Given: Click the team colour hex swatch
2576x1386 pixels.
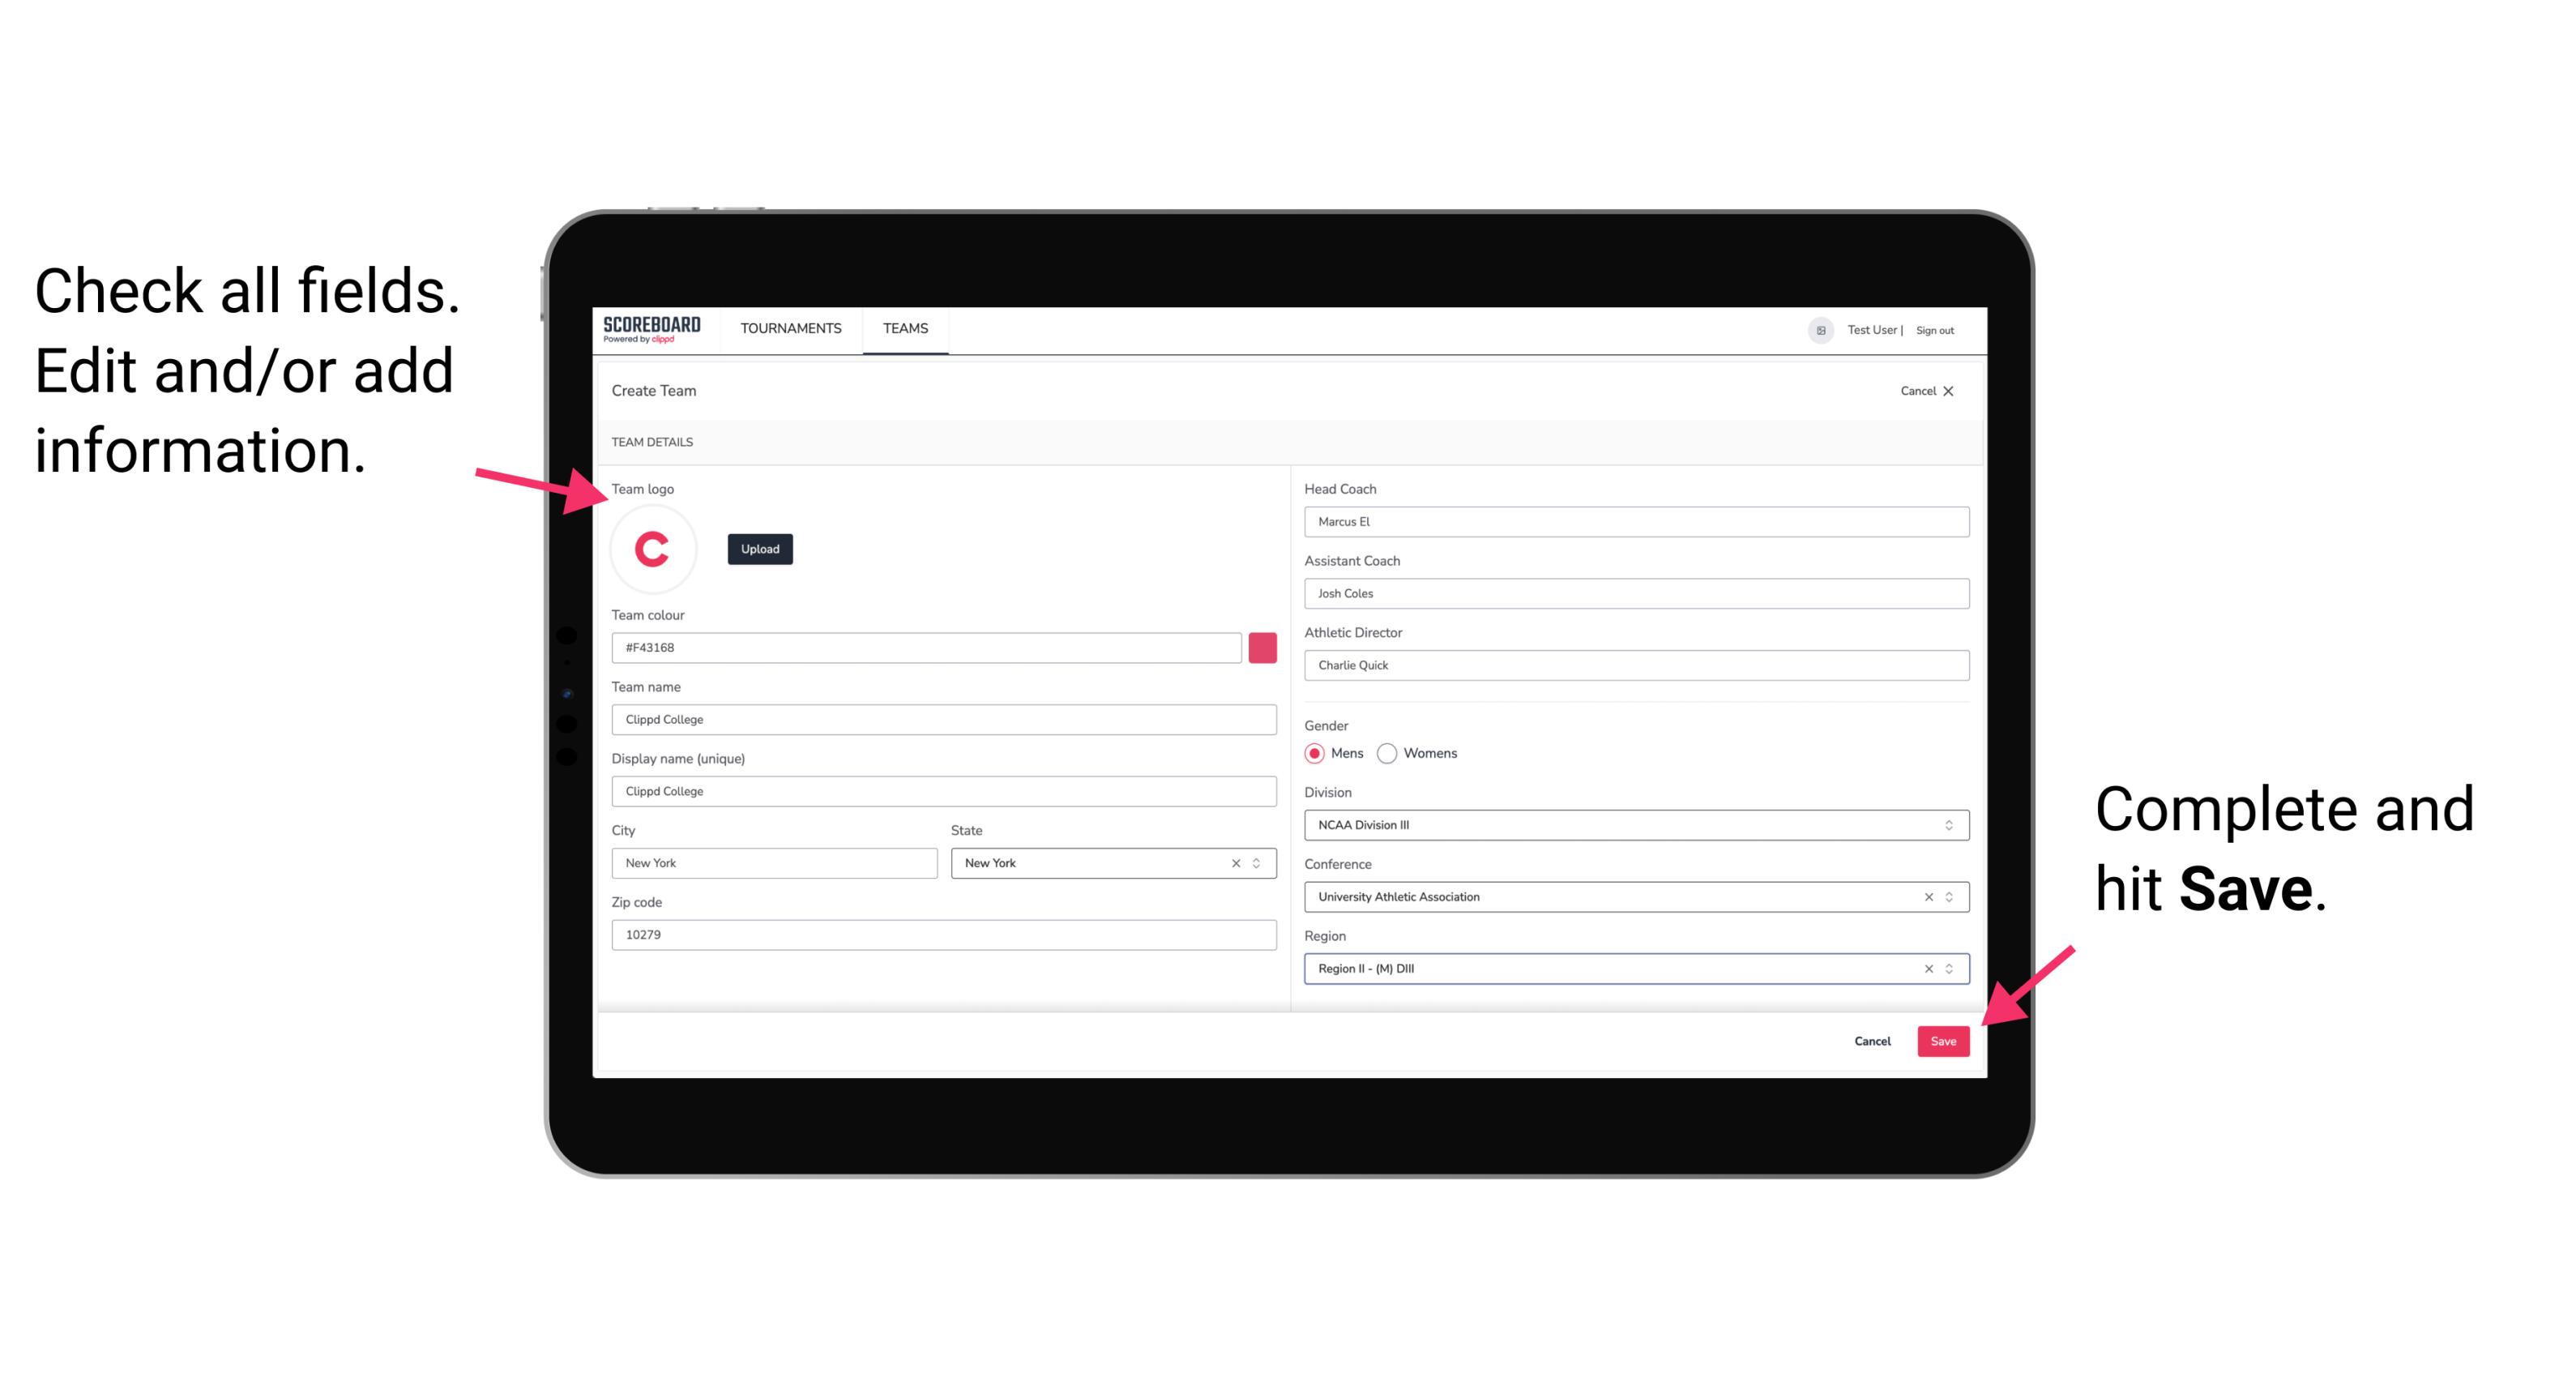Looking at the screenshot, I should (x=1266, y=647).
